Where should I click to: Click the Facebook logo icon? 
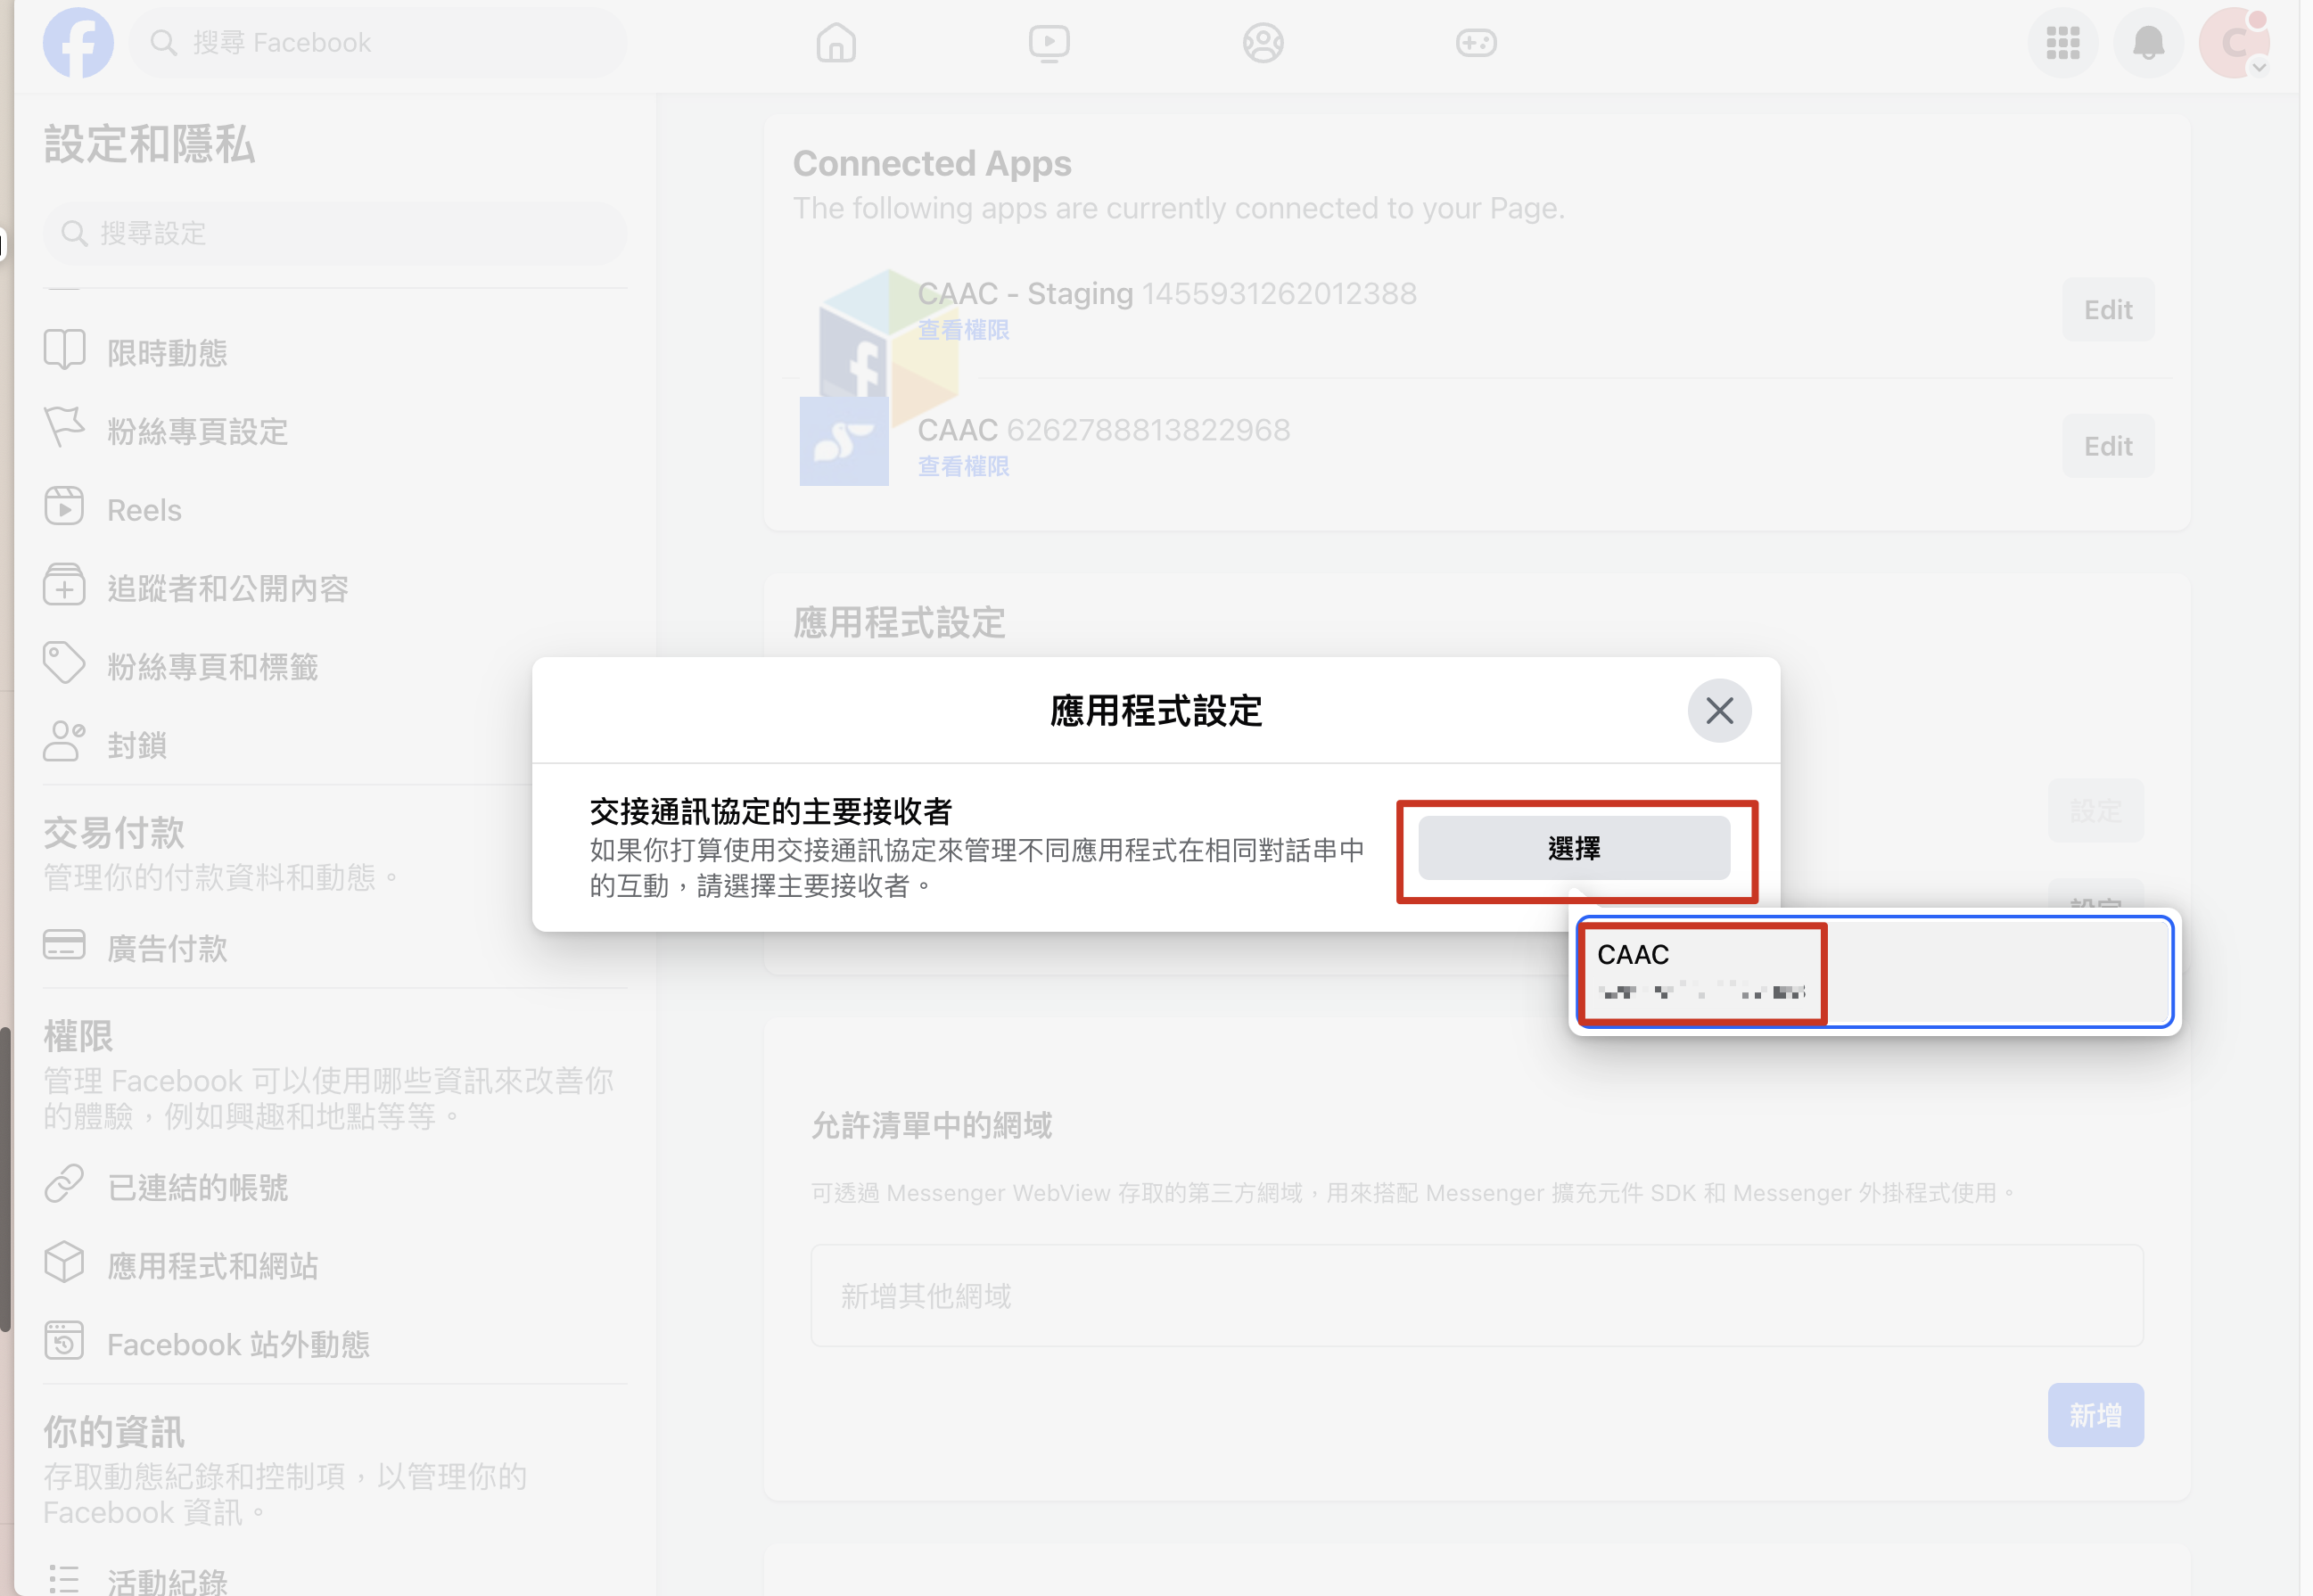78,42
